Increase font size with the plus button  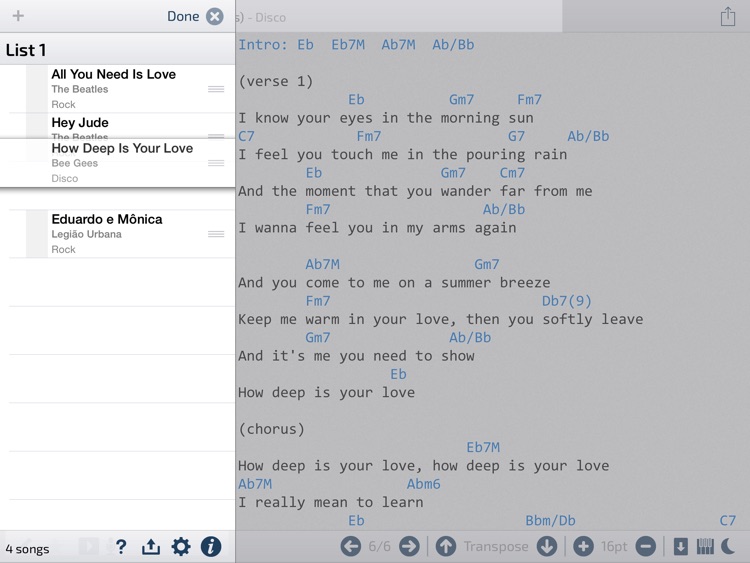(583, 546)
